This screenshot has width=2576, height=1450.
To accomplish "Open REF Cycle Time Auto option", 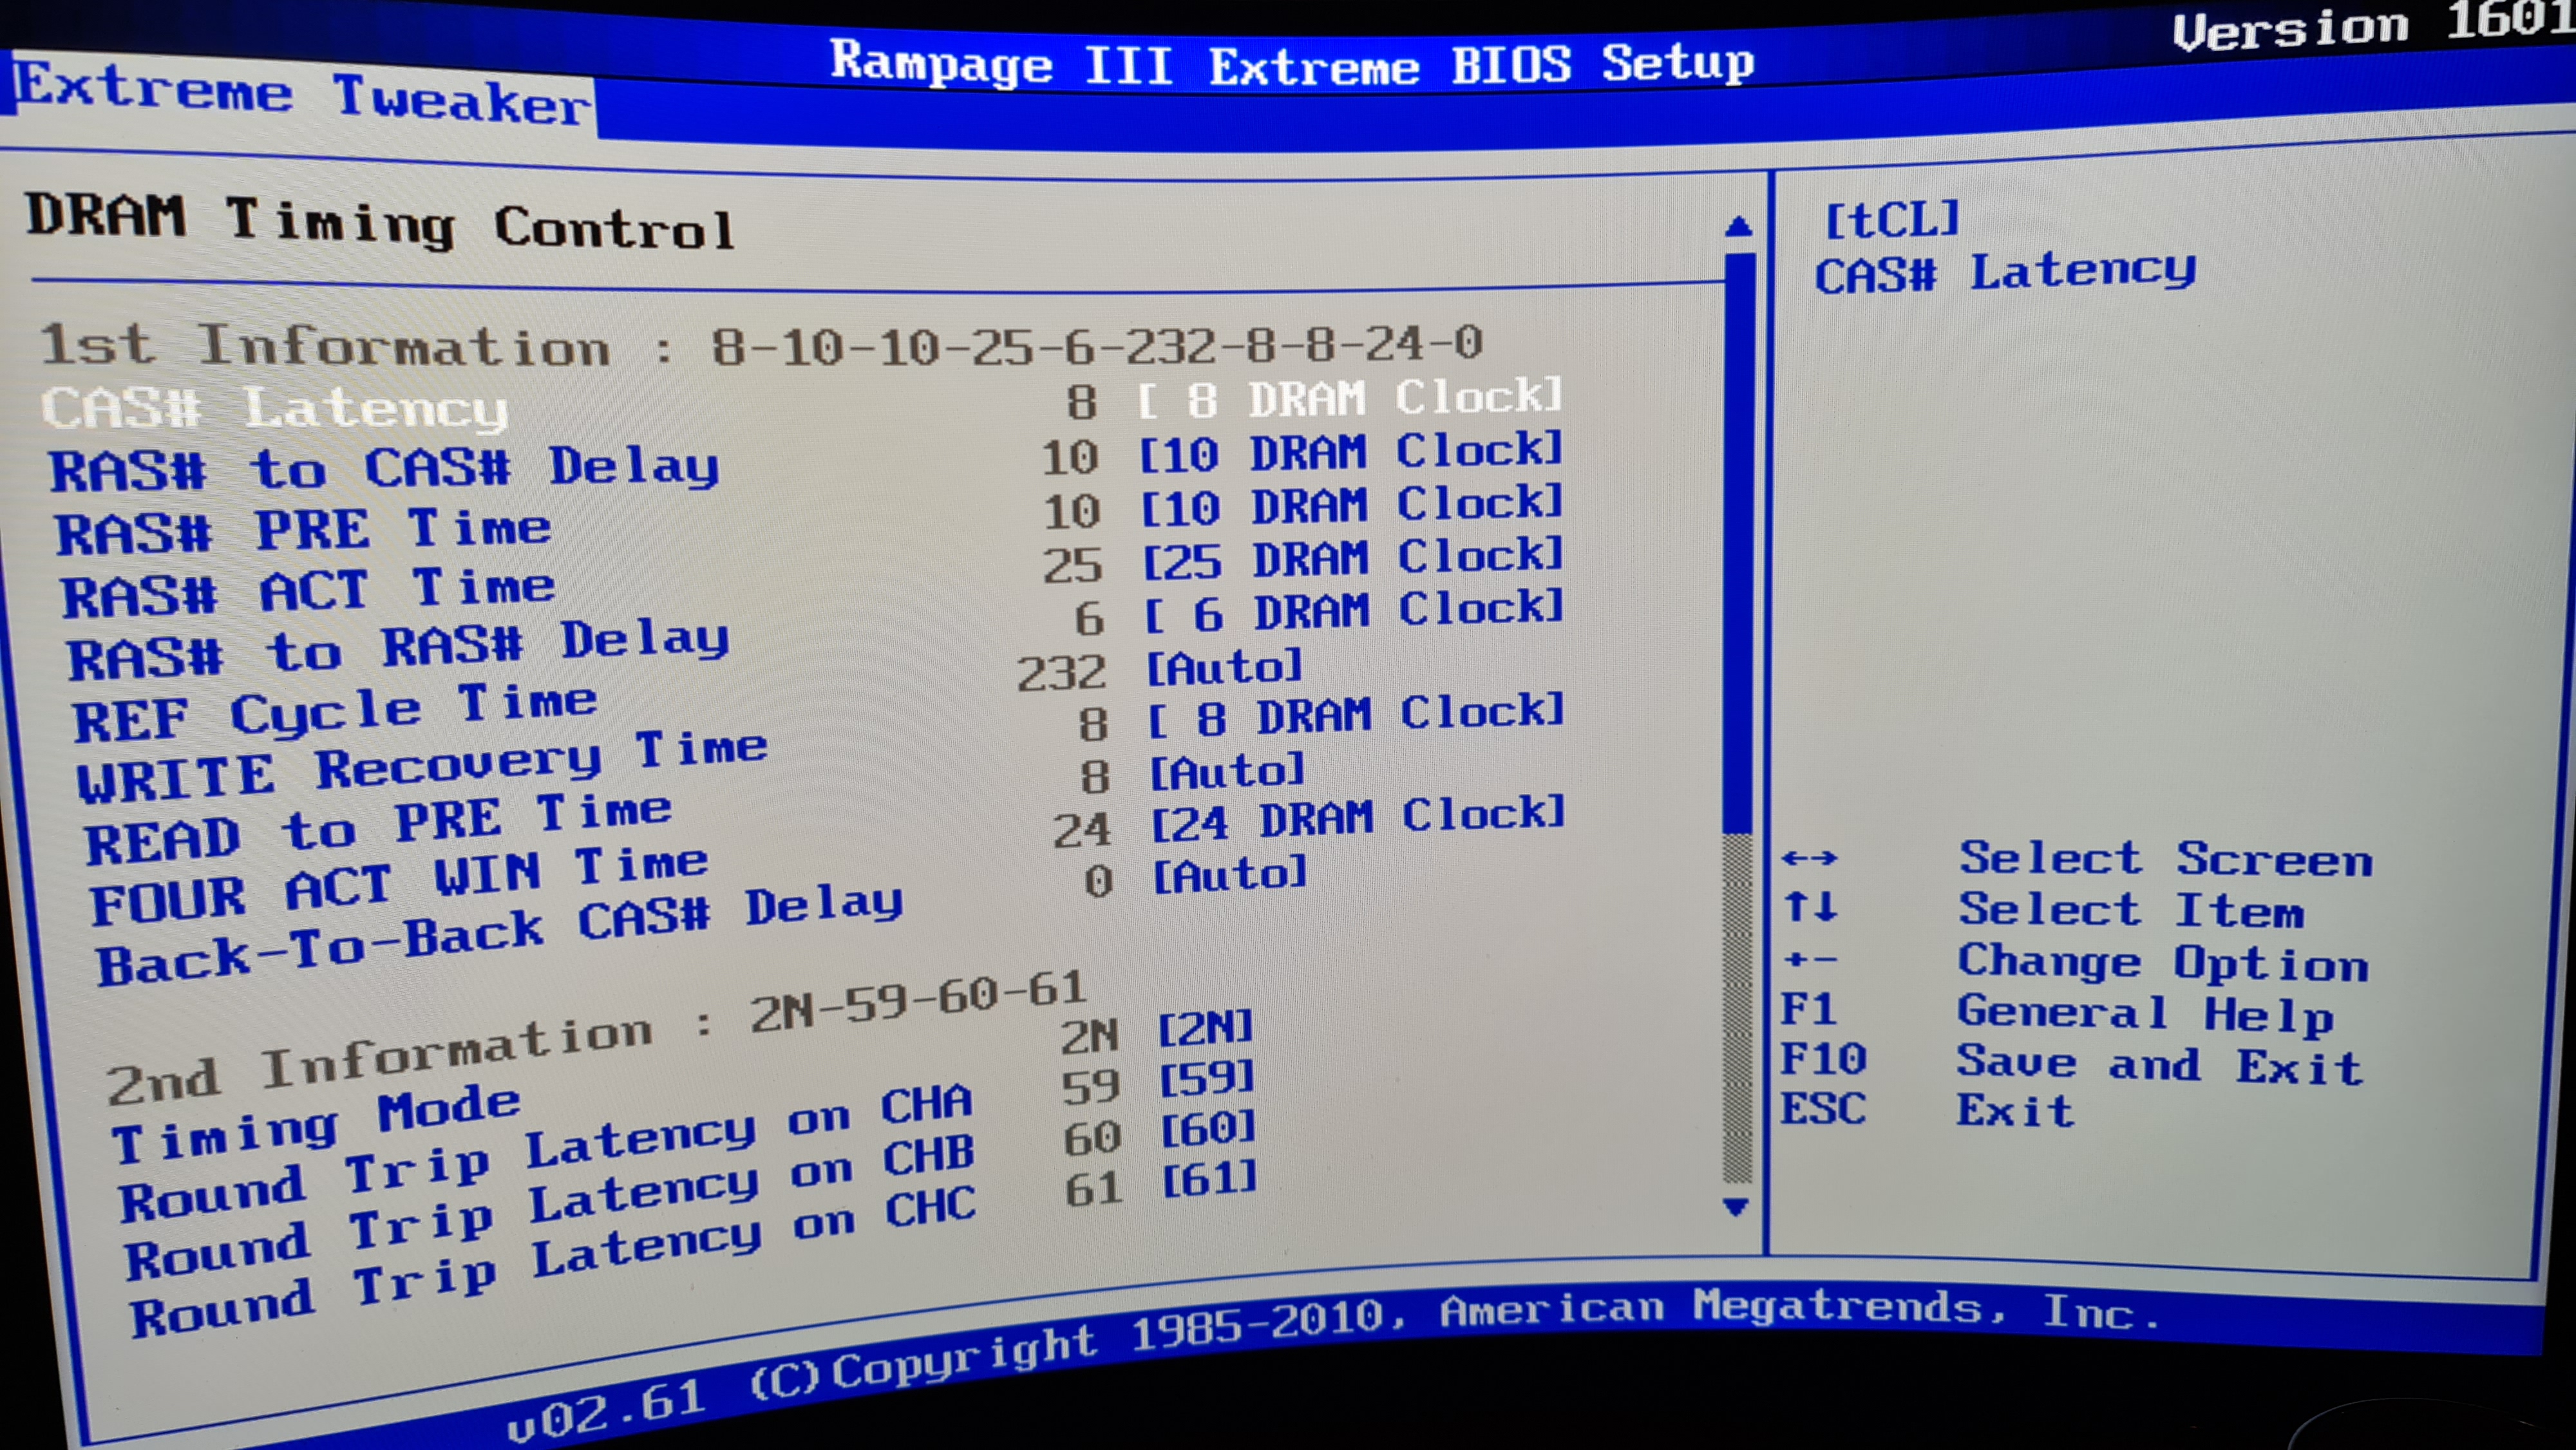I will pos(1224,667).
